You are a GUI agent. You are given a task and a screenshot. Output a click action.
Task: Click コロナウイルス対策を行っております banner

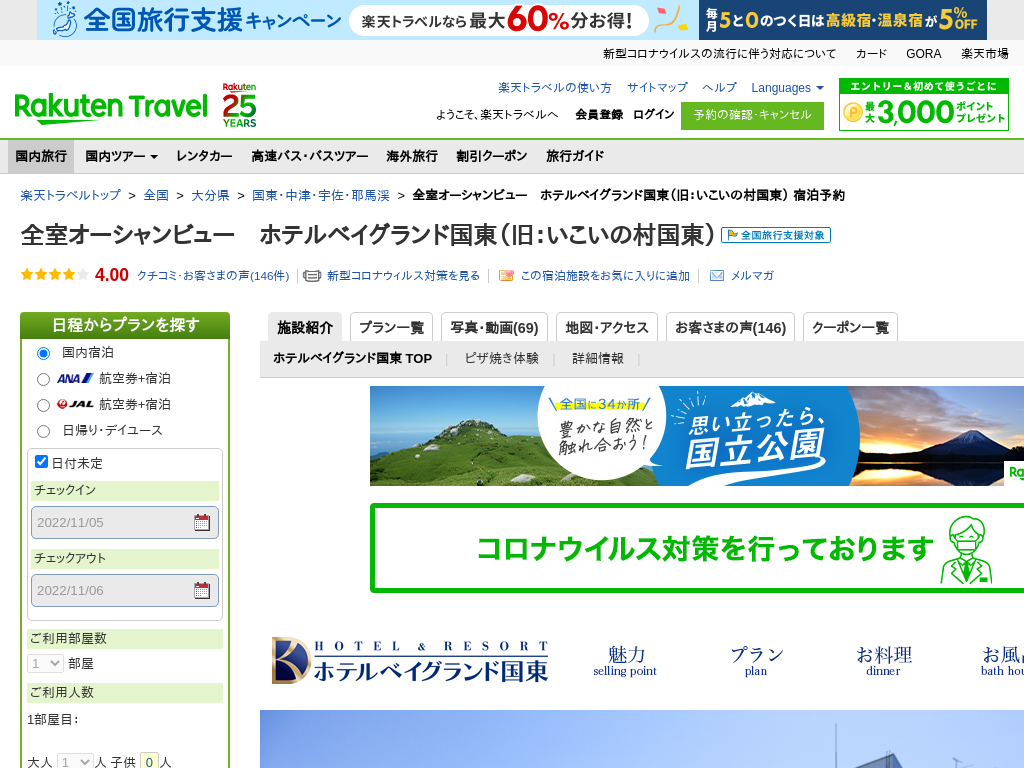tap(697, 548)
